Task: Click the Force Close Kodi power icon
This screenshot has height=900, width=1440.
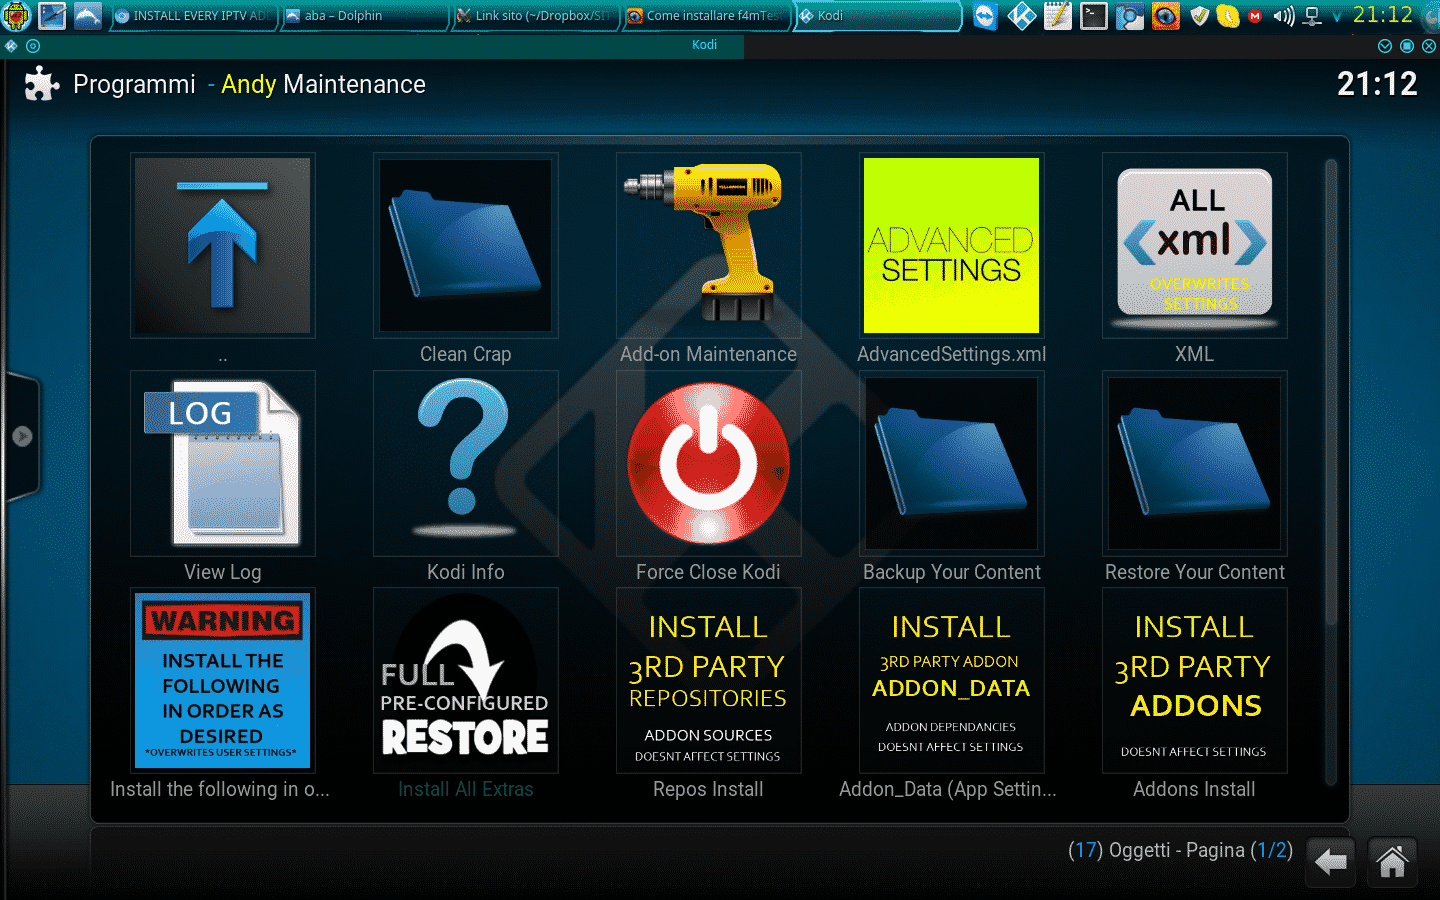Action: 709,463
